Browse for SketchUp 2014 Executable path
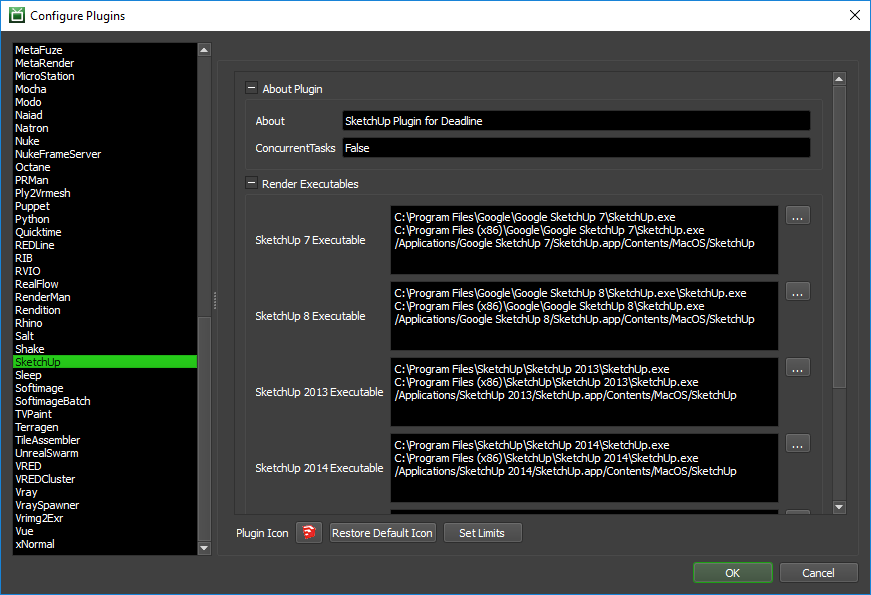This screenshot has width=871, height=595. (798, 444)
